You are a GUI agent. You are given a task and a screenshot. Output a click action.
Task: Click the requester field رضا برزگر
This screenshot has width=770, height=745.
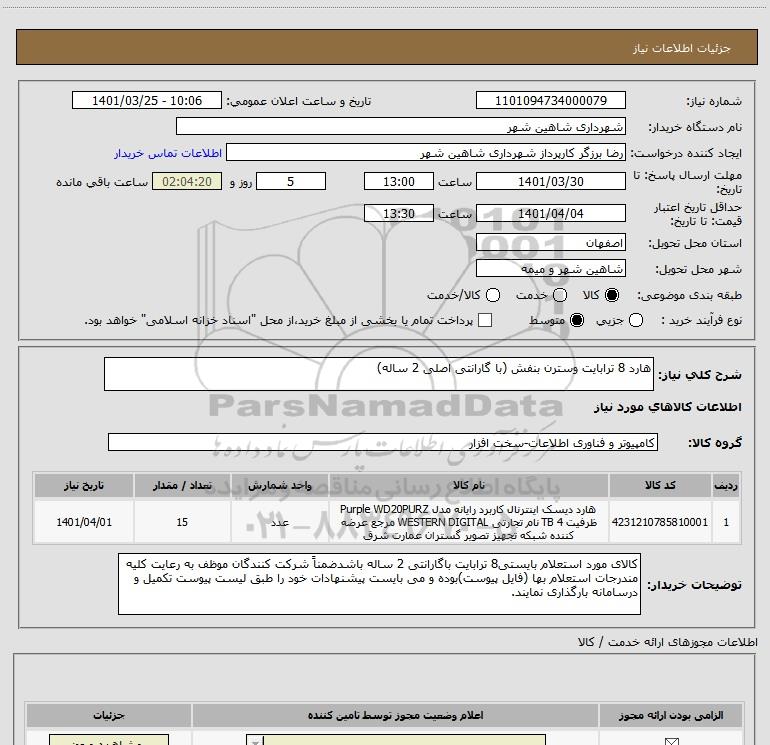click(425, 153)
